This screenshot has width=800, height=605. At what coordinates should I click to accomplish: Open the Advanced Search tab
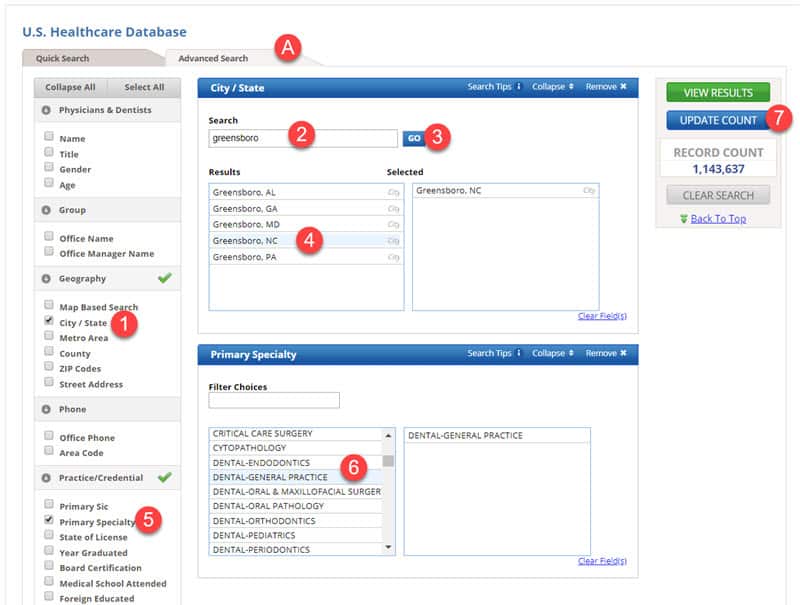click(x=213, y=58)
